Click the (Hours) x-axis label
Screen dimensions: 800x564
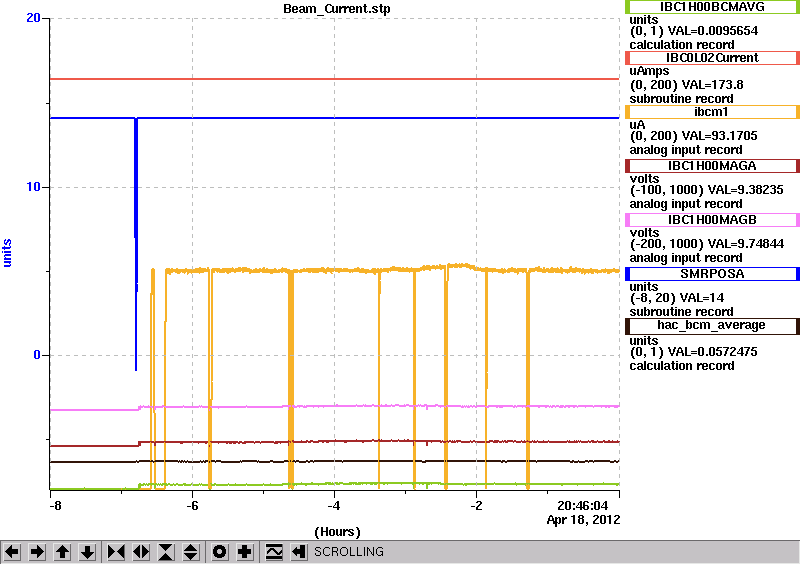point(337,532)
